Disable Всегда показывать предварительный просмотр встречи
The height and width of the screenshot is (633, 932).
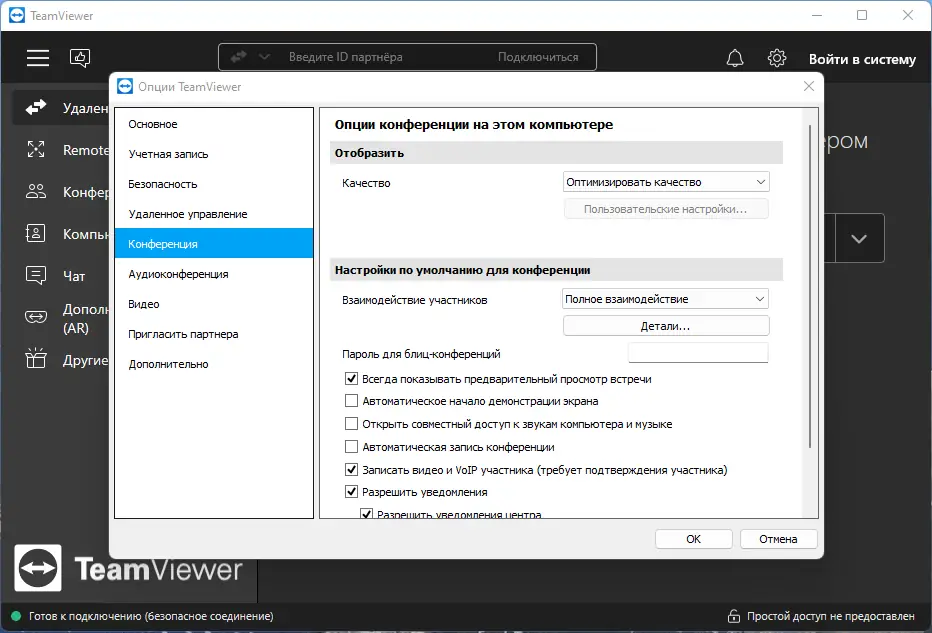click(352, 378)
